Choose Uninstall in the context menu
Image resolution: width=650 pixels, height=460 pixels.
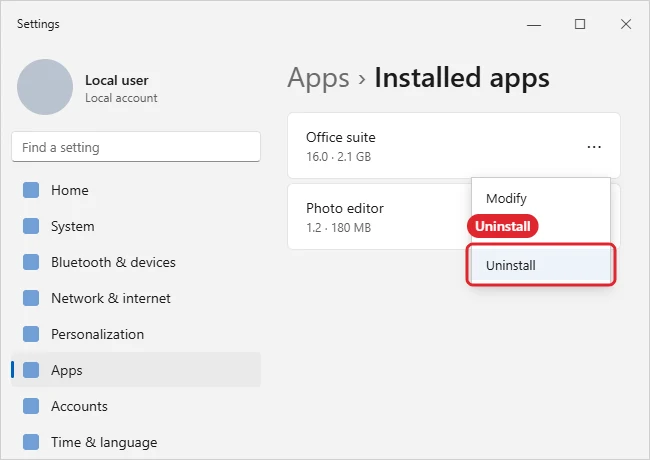(x=541, y=265)
